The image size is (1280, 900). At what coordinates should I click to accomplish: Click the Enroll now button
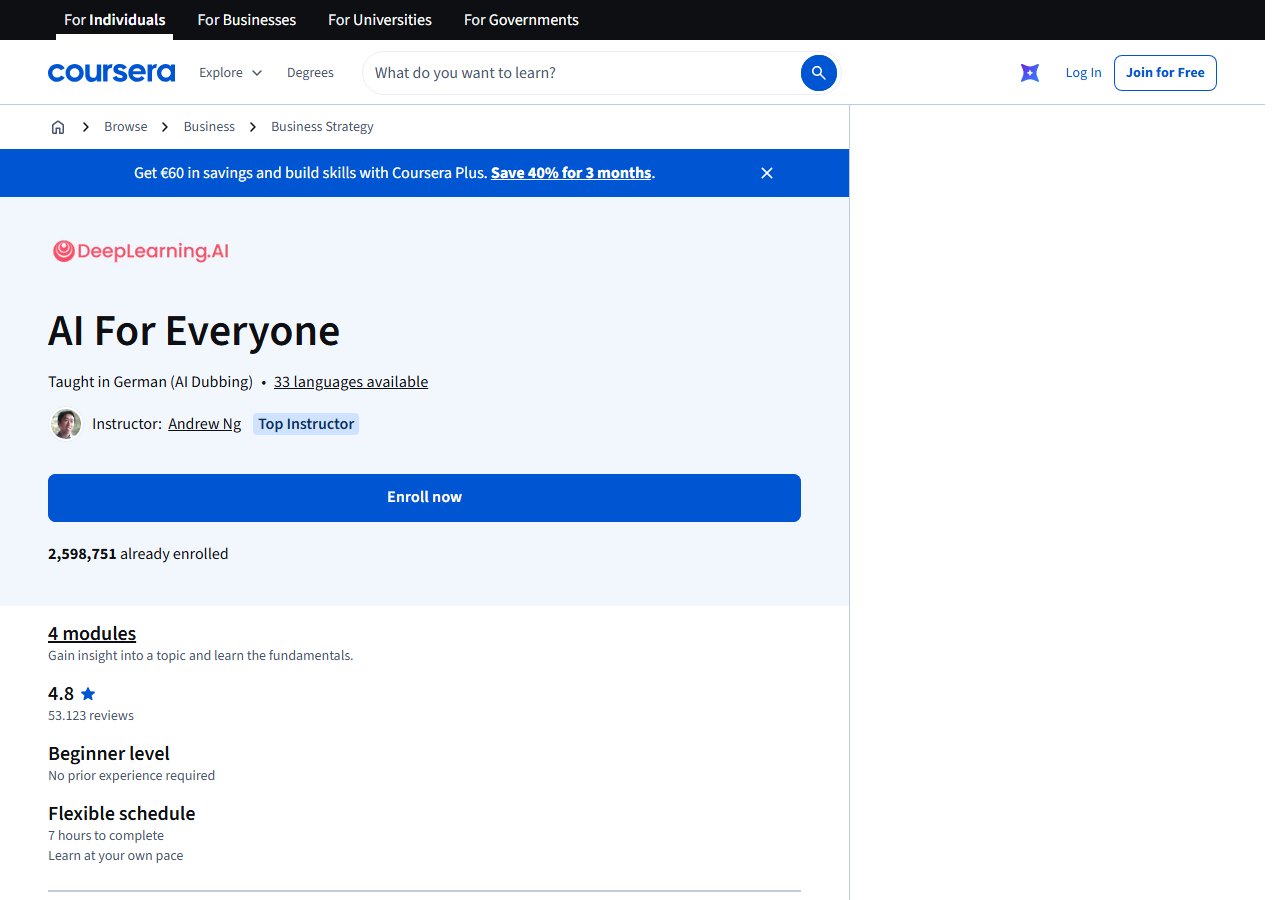click(x=424, y=498)
